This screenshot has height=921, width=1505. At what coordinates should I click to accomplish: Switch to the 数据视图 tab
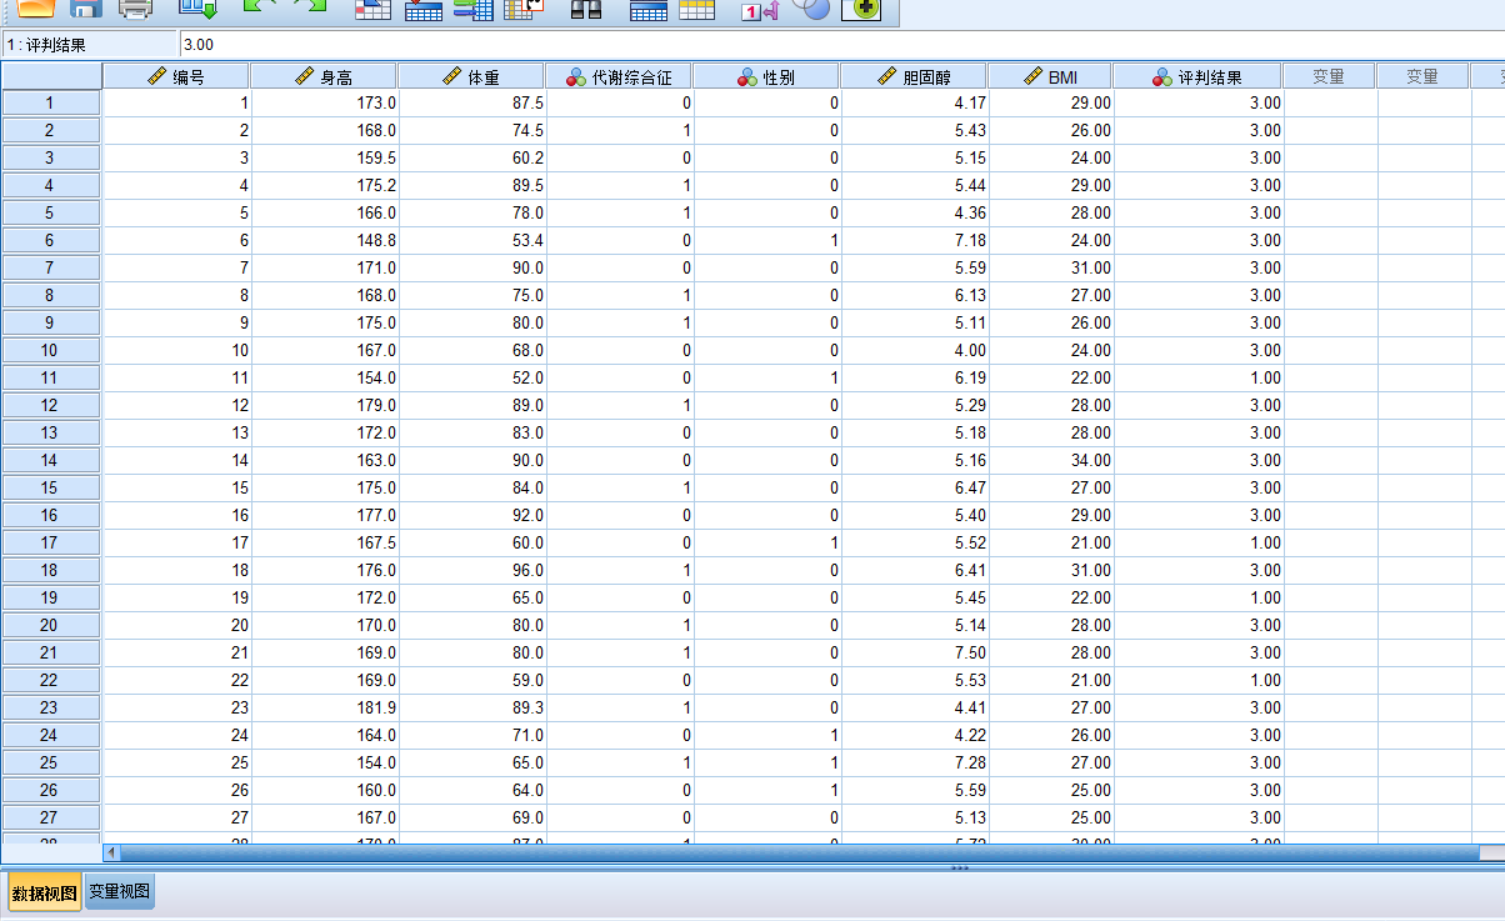(44, 892)
